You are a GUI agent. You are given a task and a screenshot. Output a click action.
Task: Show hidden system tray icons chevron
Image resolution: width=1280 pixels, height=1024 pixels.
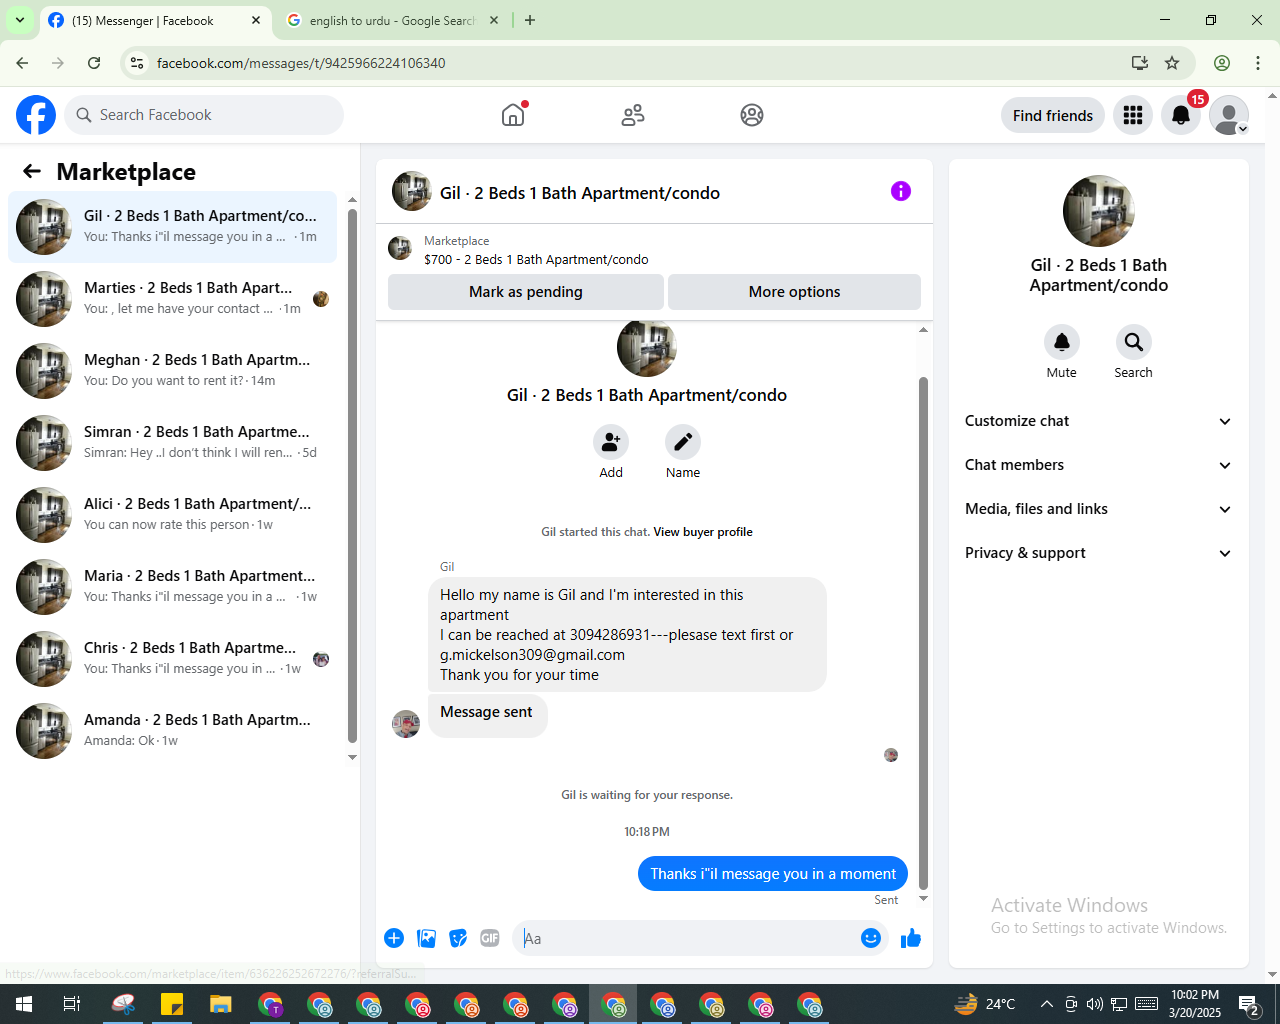[x=1046, y=1004]
